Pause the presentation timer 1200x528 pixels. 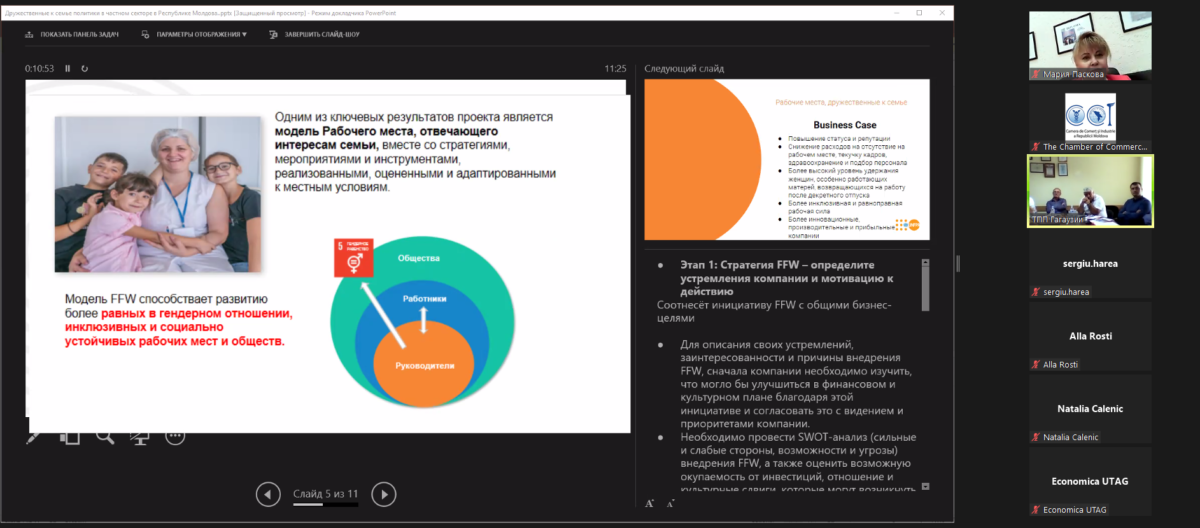pos(68,68)
